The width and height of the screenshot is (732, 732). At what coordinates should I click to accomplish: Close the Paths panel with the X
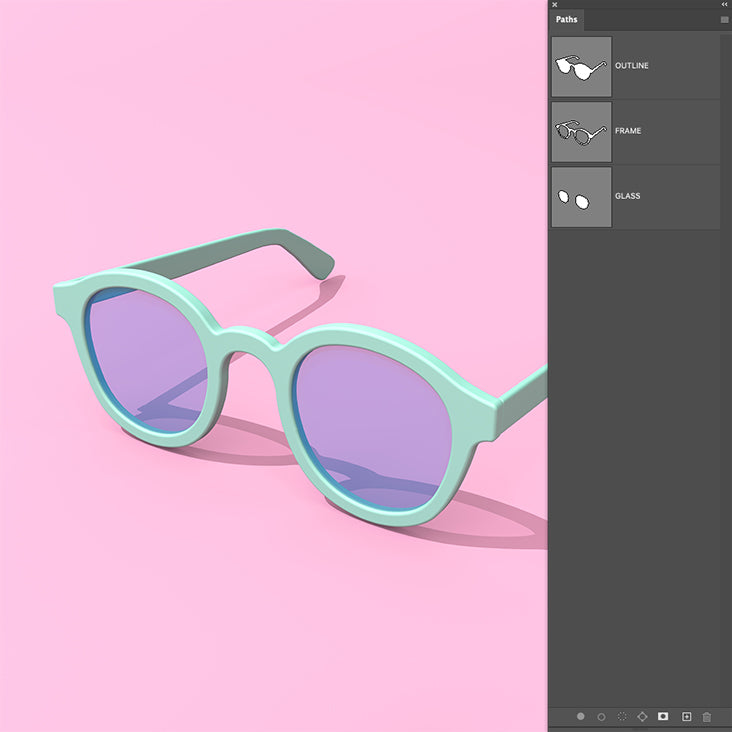555,4
